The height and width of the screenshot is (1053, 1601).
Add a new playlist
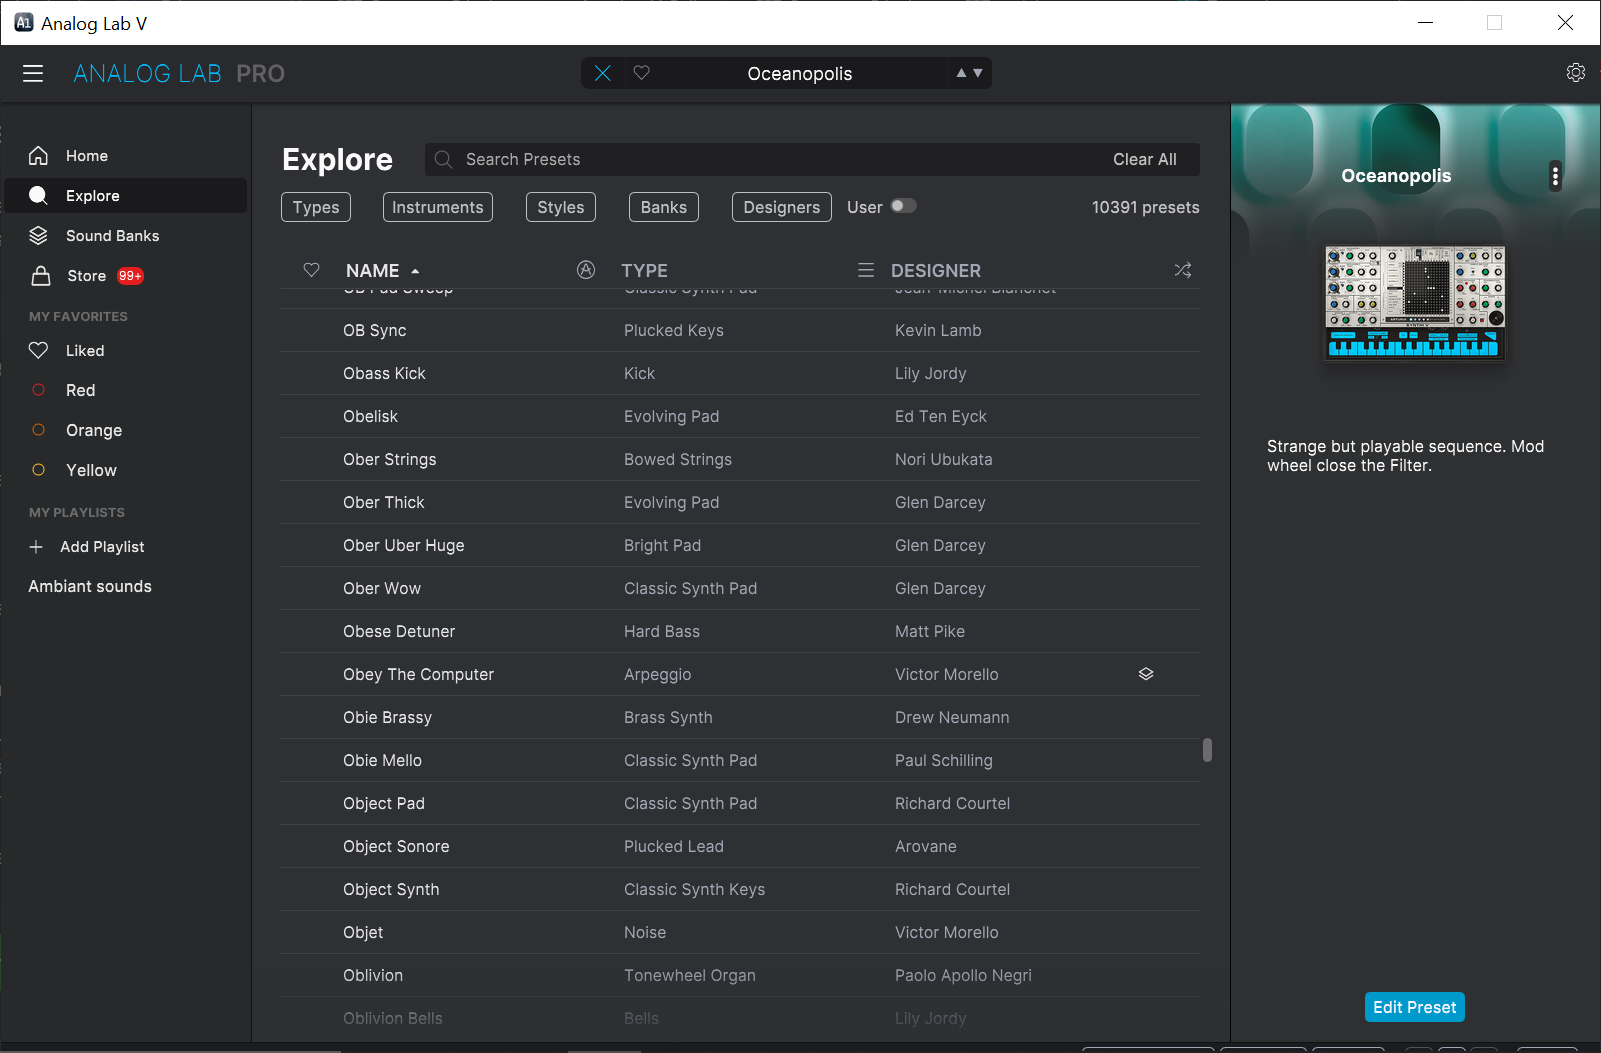tap(87, 547)
